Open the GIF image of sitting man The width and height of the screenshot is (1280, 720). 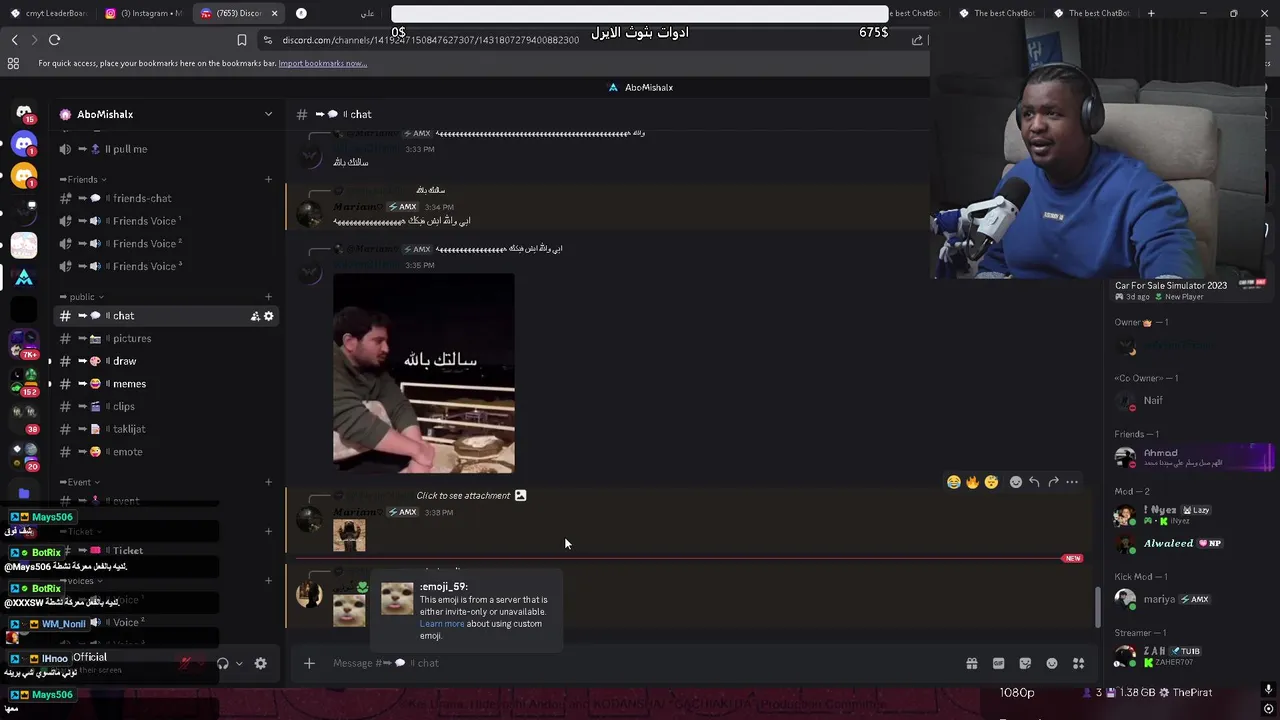(x=424, y=373)
